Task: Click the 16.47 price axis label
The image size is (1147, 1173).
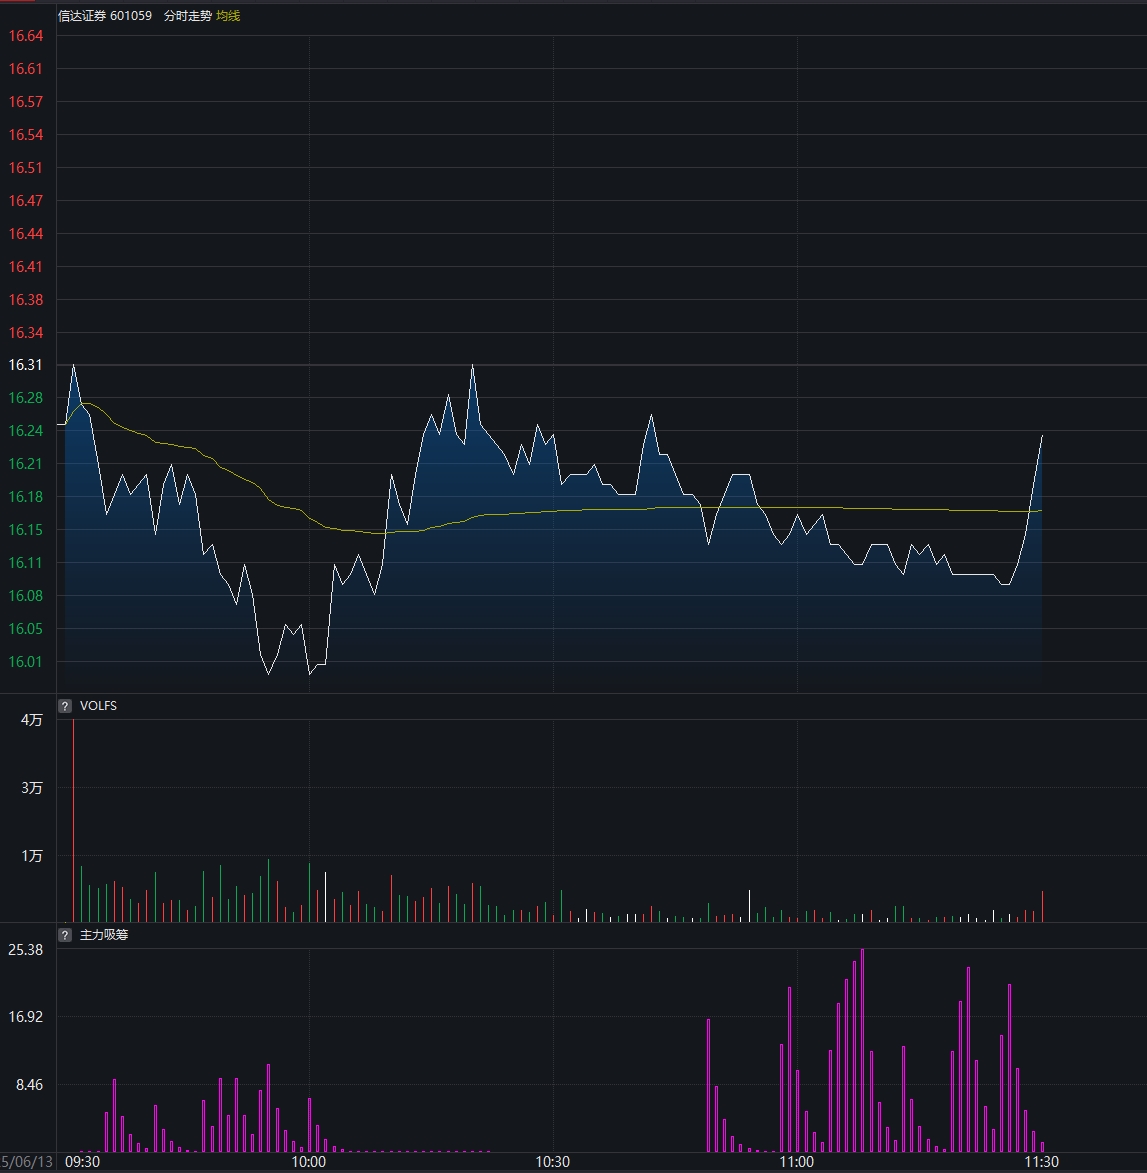Action: (x=25, y=200)
